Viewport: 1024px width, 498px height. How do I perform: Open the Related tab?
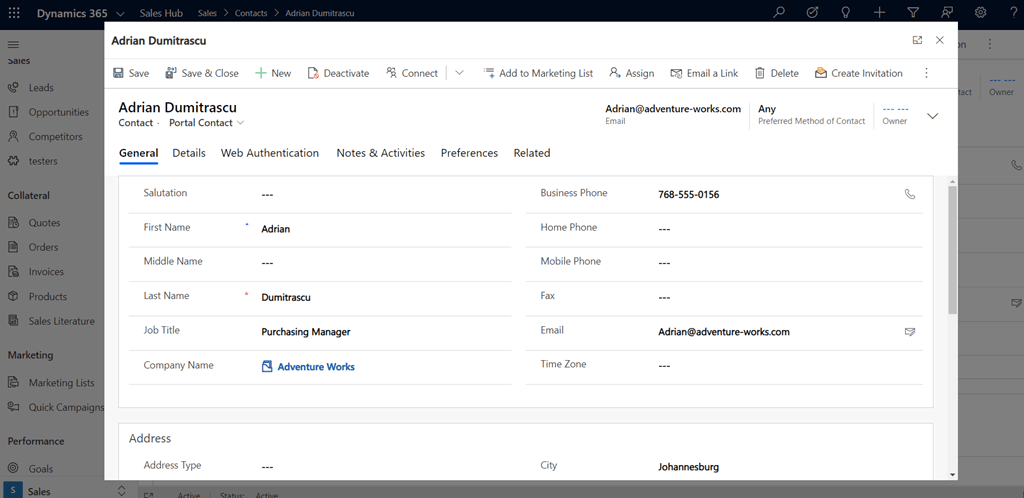pos(532,153)
